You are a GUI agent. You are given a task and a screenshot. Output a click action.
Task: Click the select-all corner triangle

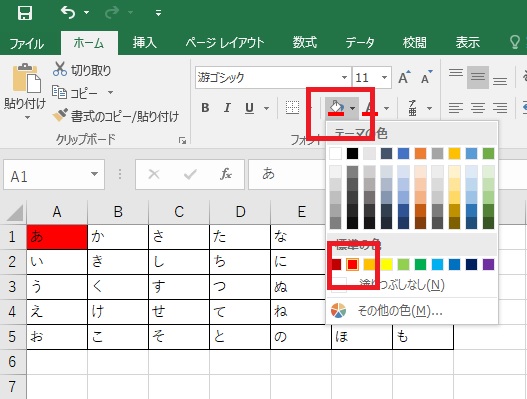pyautogui.click(x=15, y=212)
